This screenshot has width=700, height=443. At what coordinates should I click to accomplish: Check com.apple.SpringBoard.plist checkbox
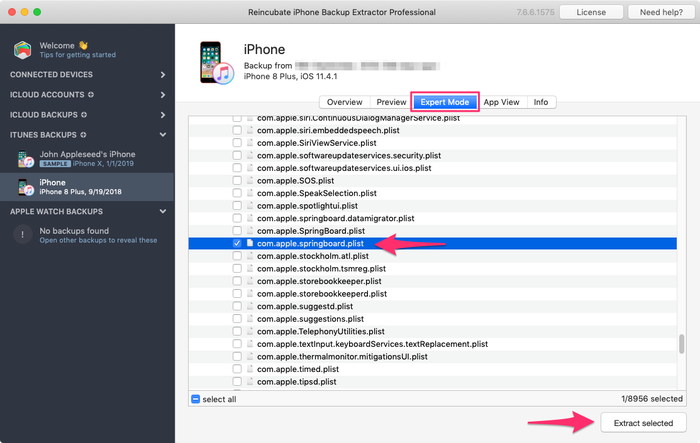237,231
